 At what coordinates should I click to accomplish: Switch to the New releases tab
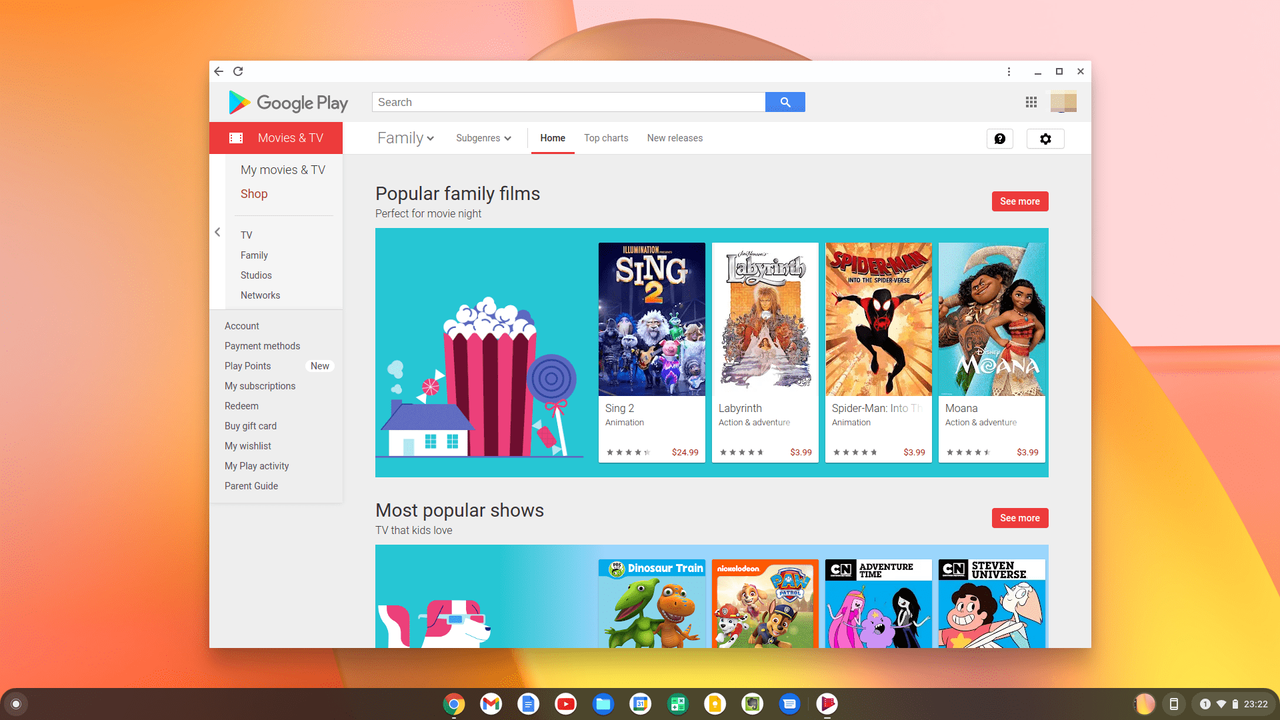point(675,138)
